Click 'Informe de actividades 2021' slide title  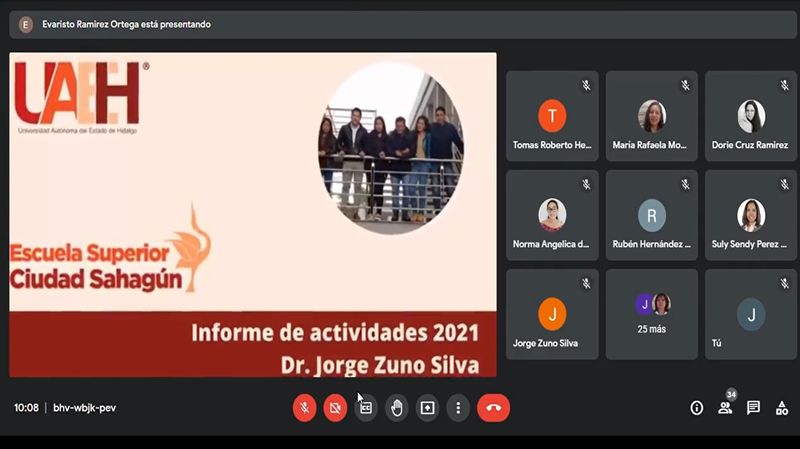pos(335,333)
